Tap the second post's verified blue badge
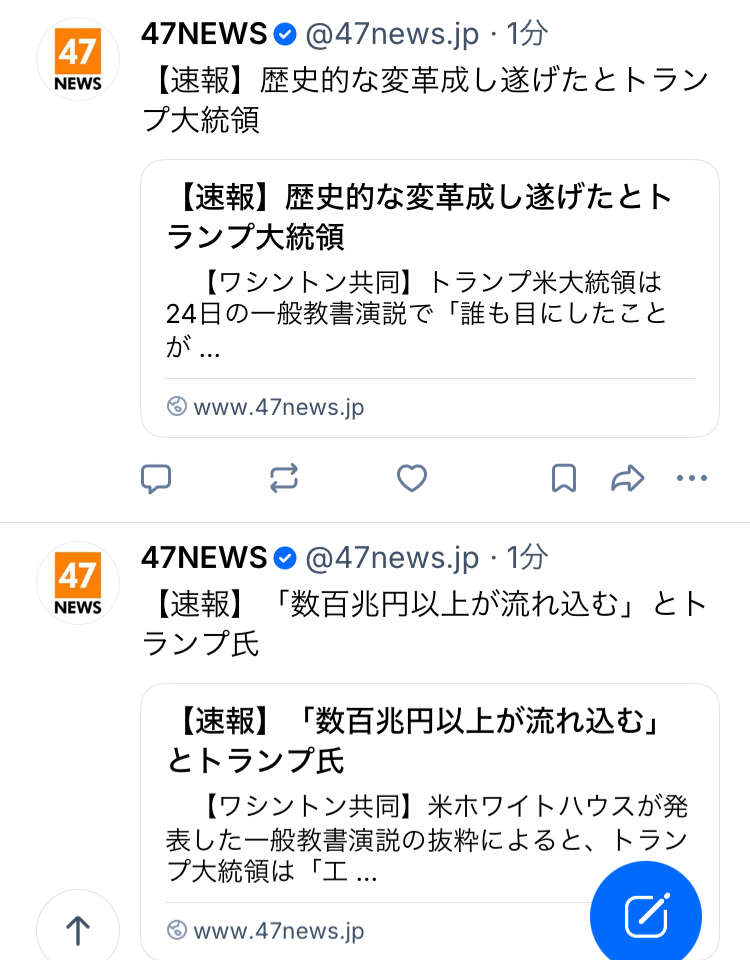750x960 pixels. click(x=285, y=558)
